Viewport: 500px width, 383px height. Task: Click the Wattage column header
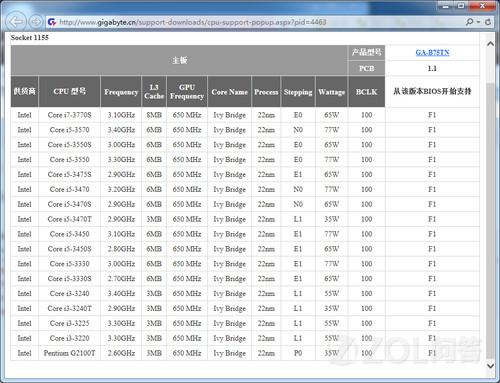[x=331, y=91]
